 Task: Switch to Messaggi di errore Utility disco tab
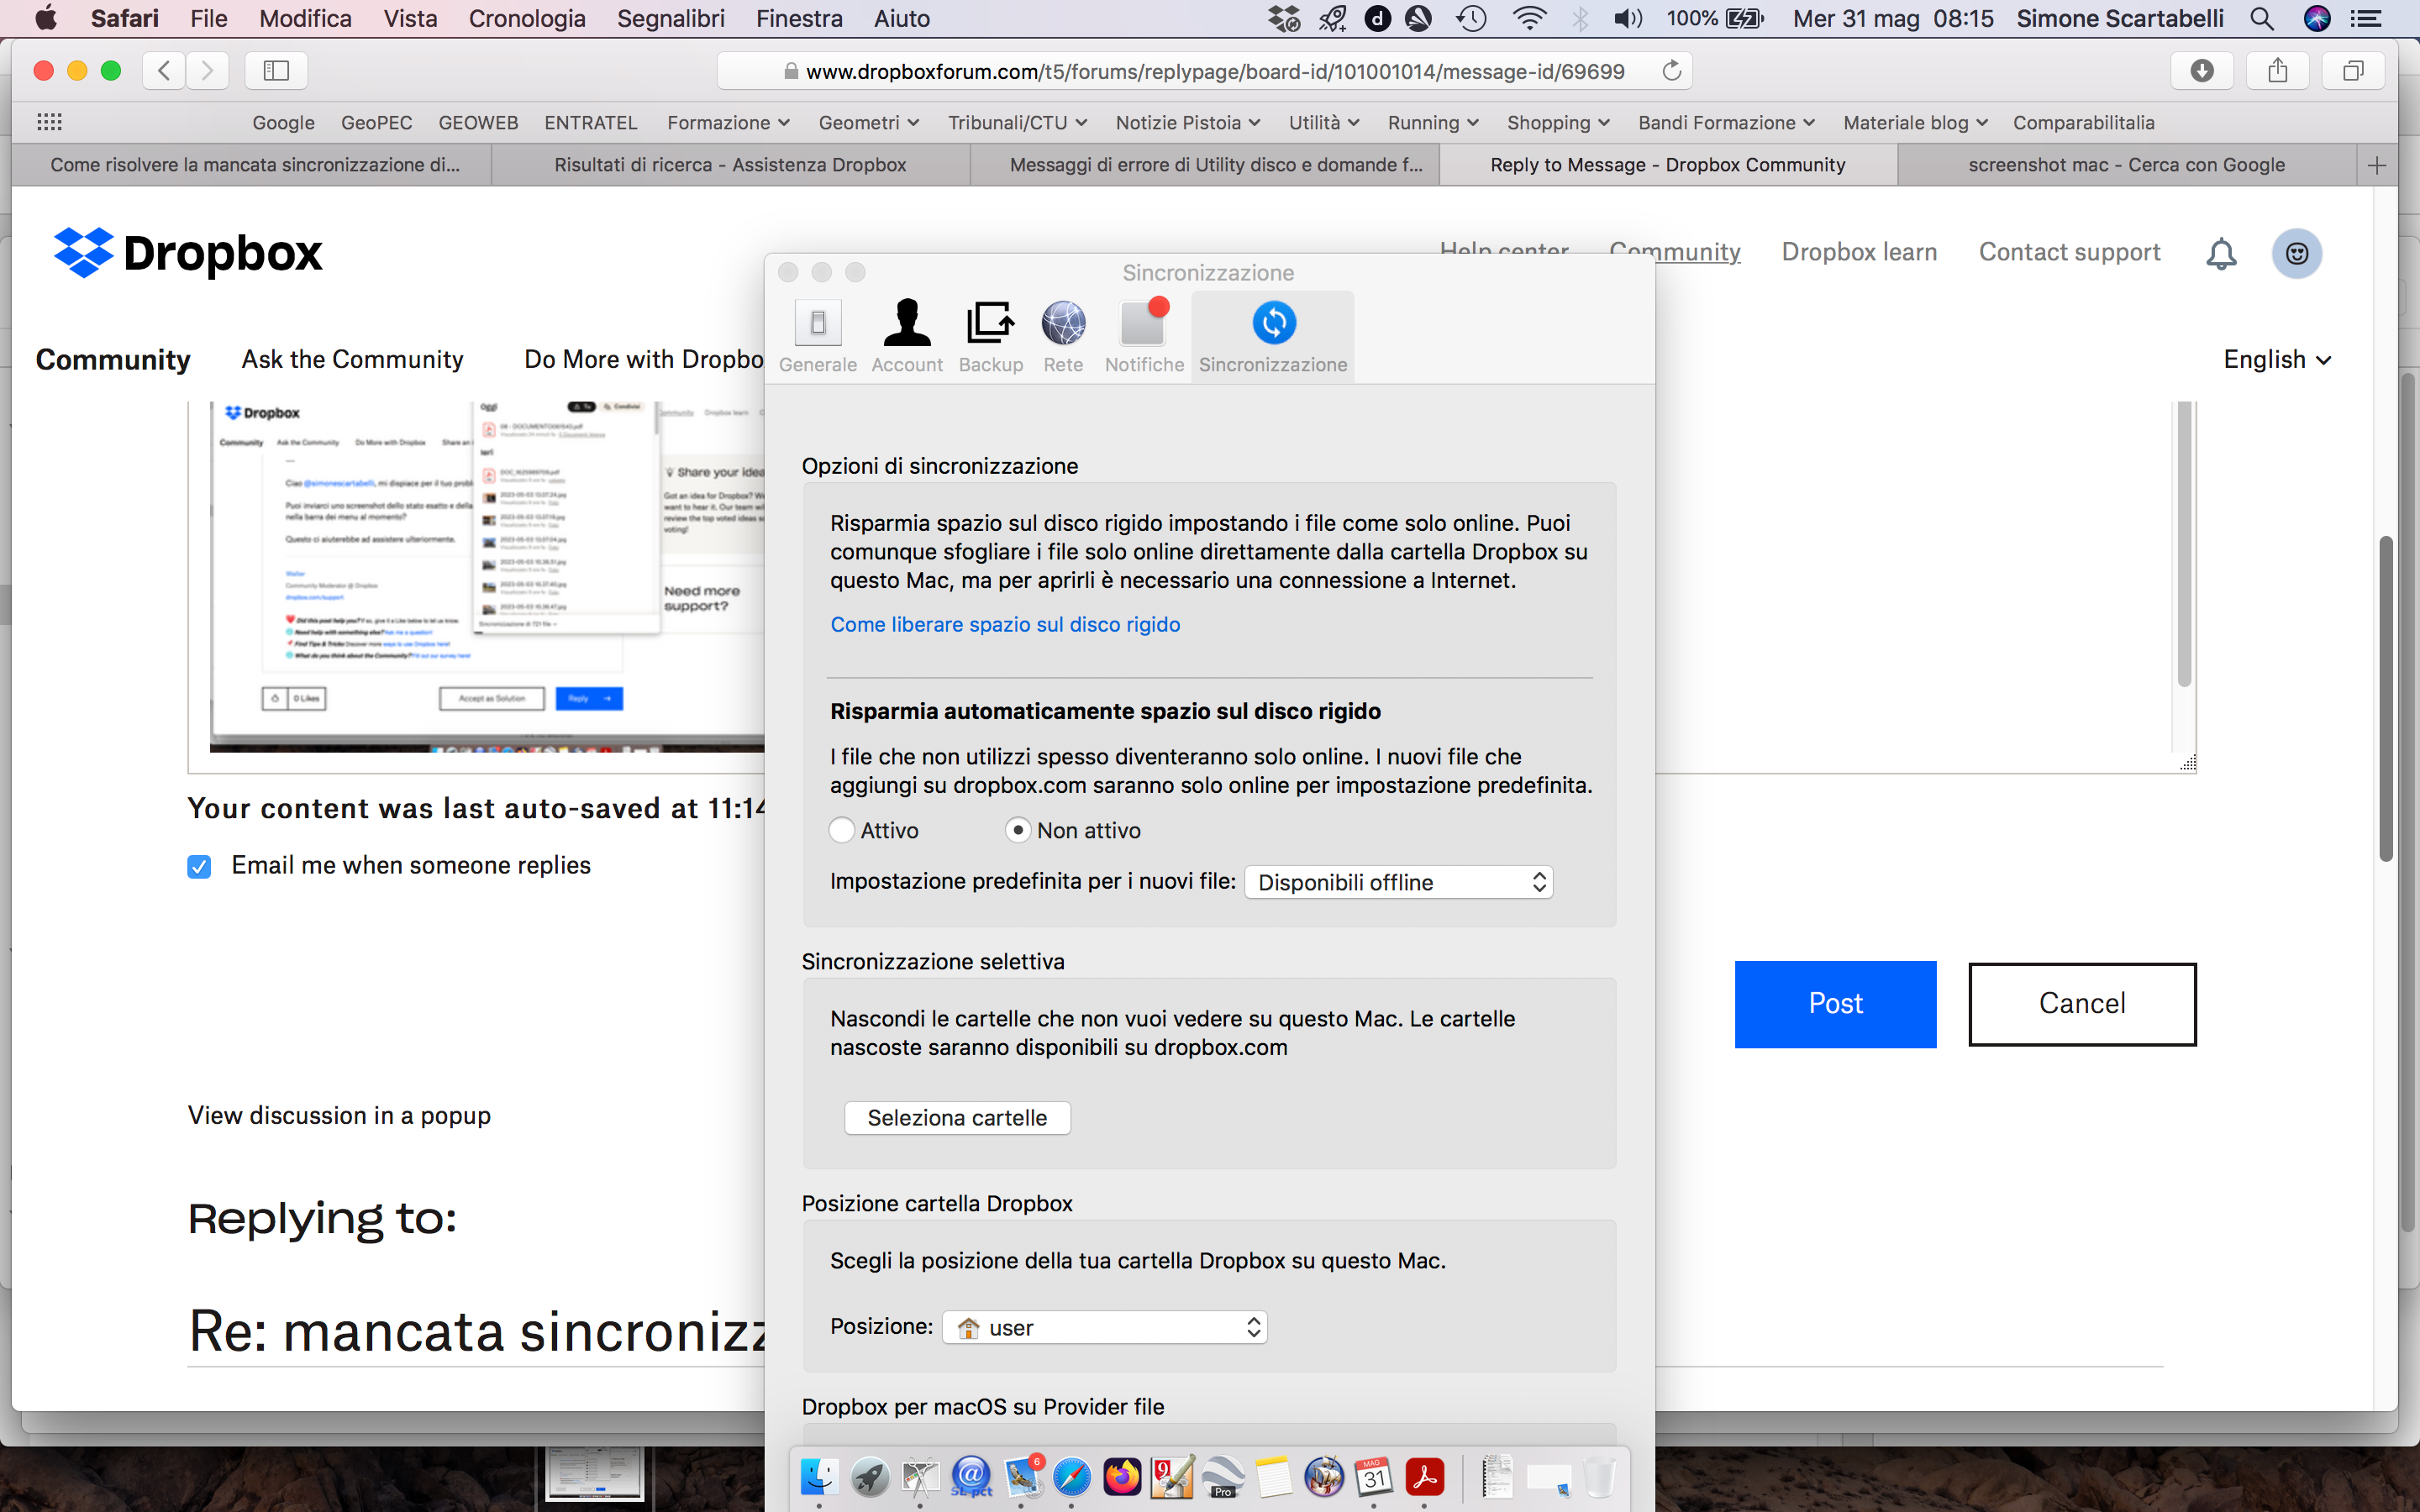point(1205,165)
